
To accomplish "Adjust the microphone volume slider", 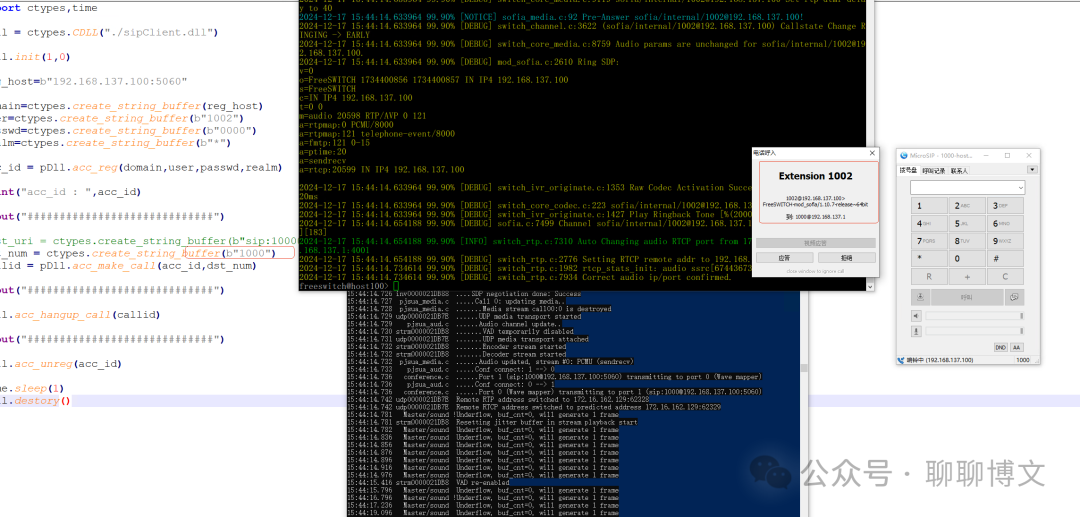I will pyautogui.click(x=974, y=331).
